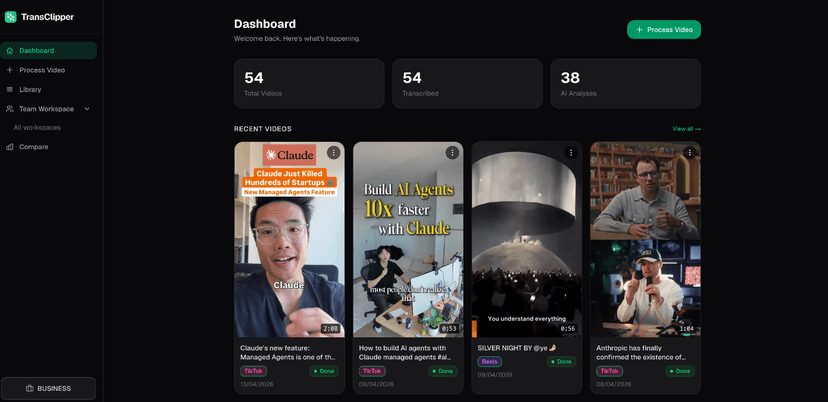Click the Reels tag on SILVER NIGHT card
Image resolution: width=828 pixels, height=402 pixels.
click(x=490, y=362)
